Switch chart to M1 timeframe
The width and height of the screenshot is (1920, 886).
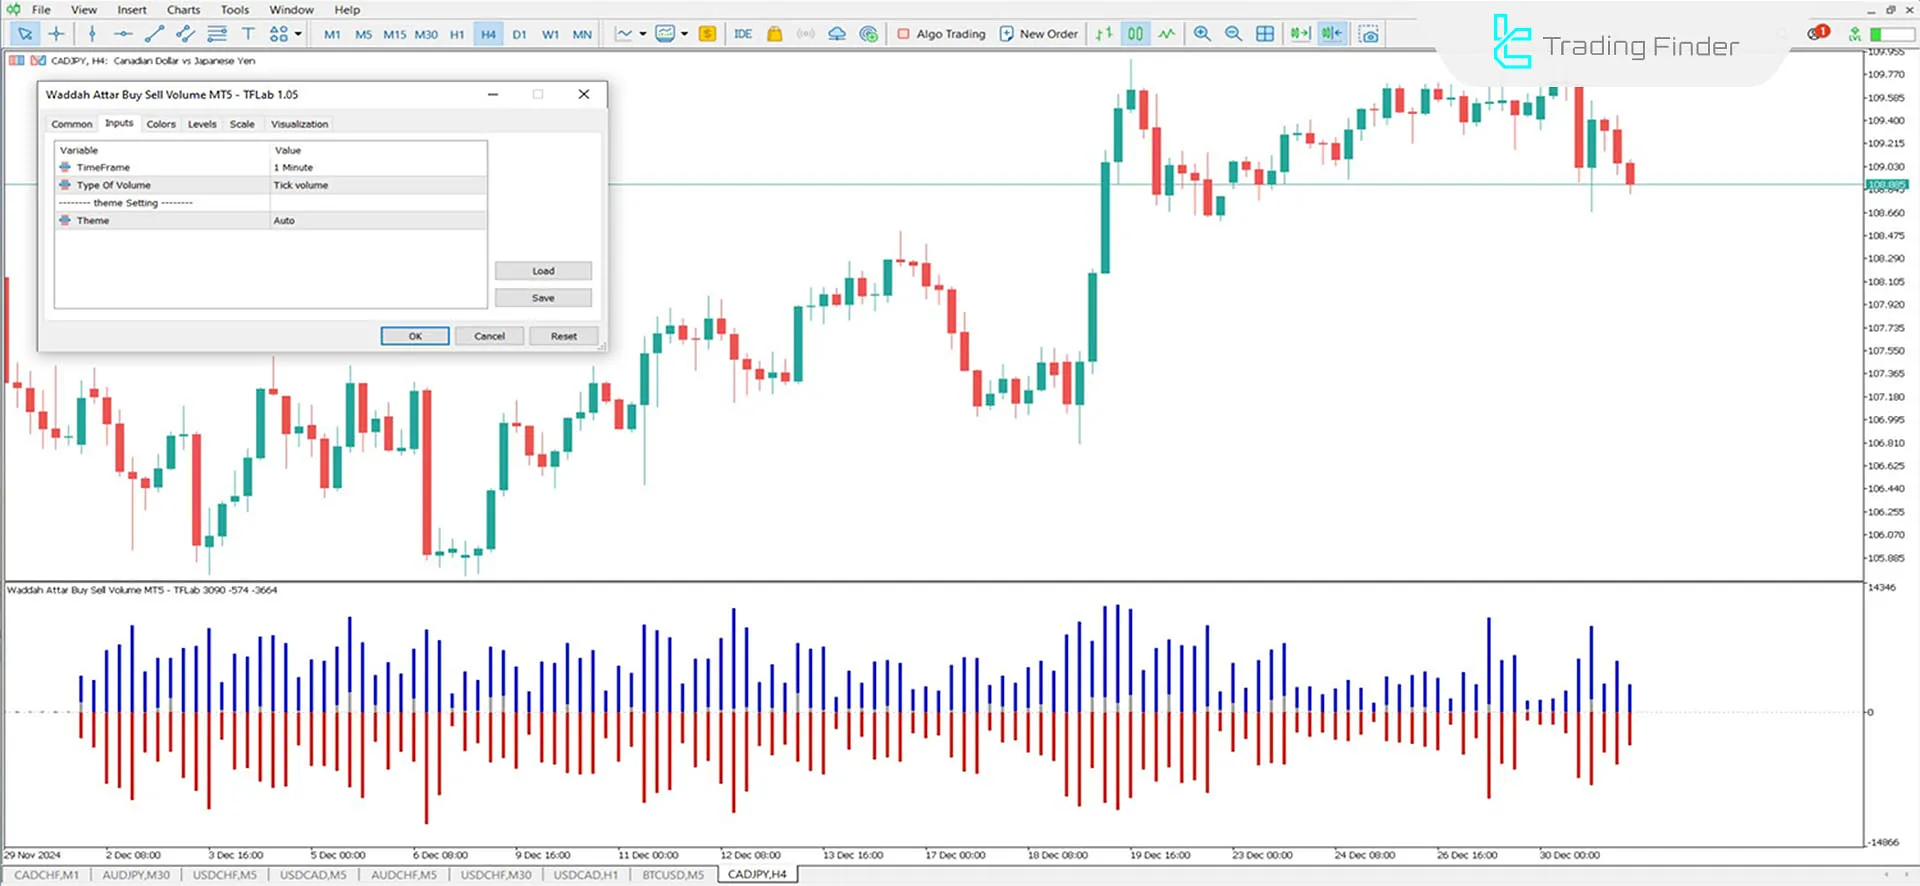(x=332, y=34)
